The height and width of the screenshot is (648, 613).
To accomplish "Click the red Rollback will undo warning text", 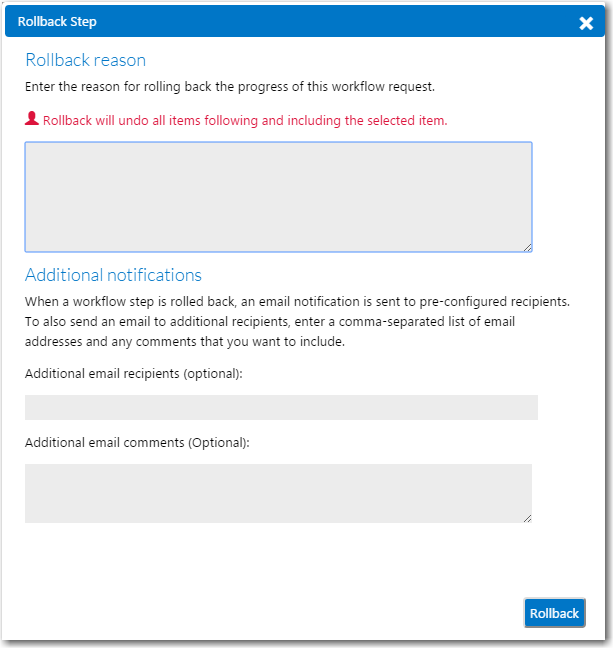I will point(245,121).
